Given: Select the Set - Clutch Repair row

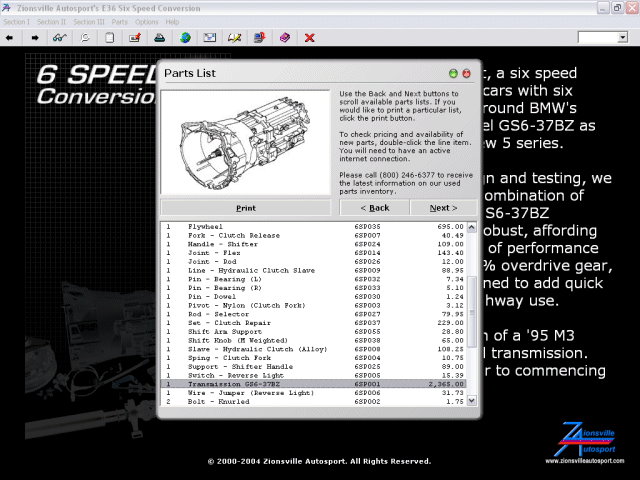Looking at the screenshot, I should click(x=313, y=323).
